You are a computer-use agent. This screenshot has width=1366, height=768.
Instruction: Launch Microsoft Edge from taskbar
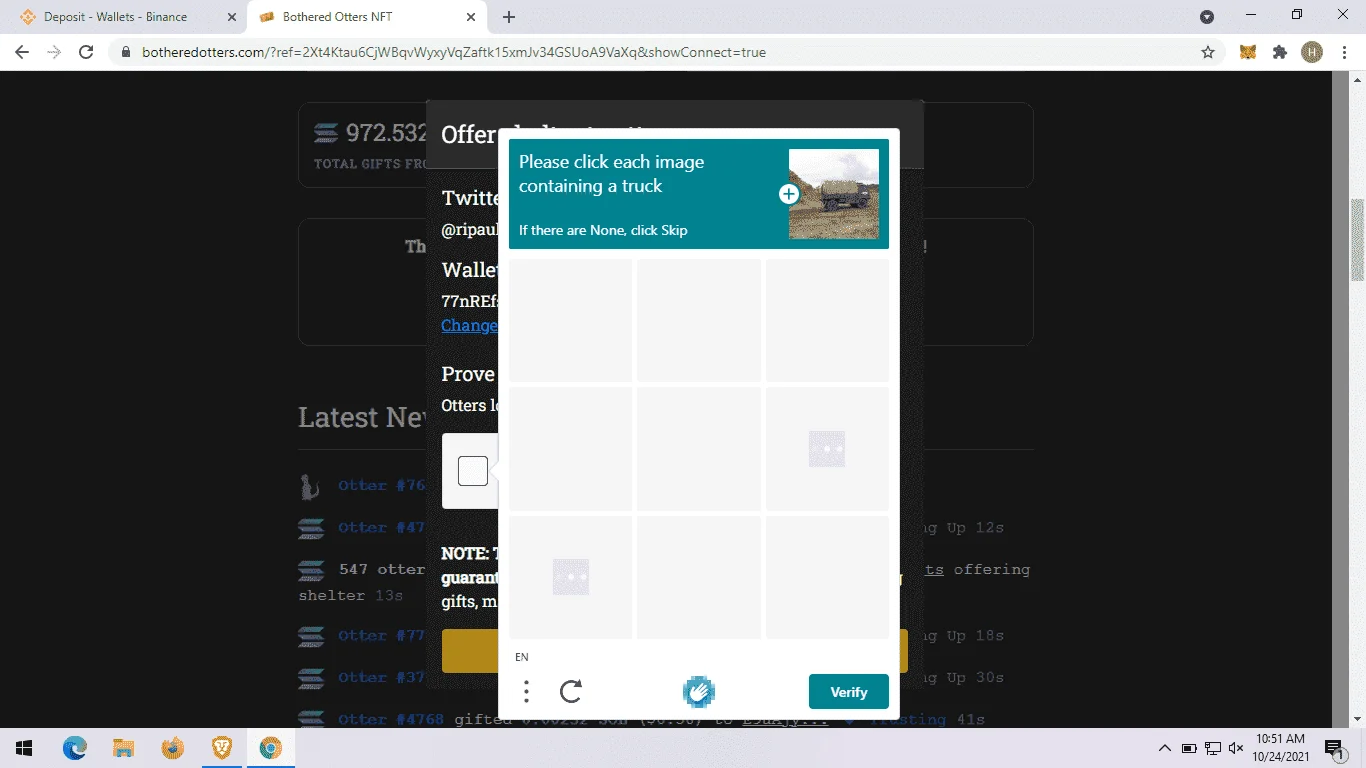click(75, 748)
